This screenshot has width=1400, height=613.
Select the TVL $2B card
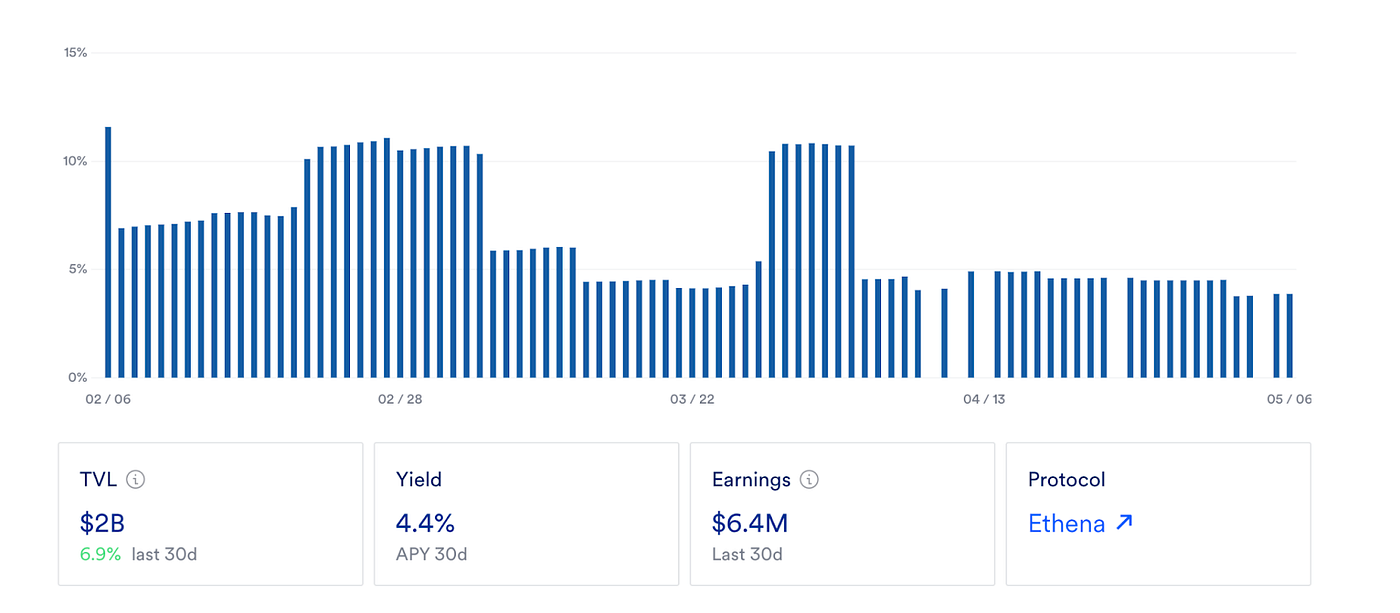pyautogui.click(x=210, y=514)
